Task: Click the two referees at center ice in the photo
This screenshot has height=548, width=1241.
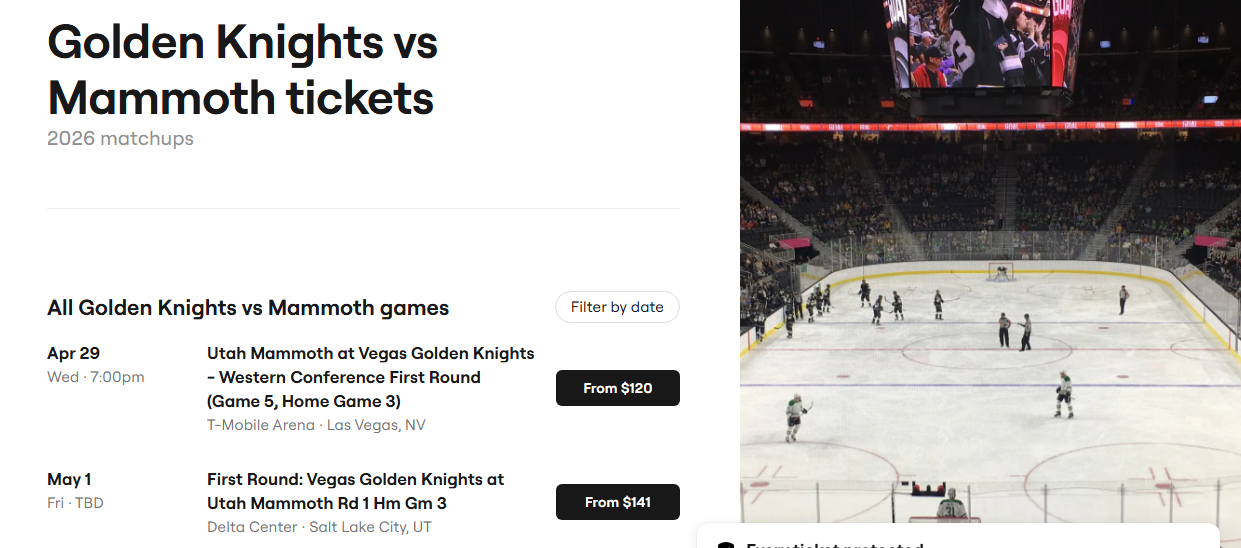Action: coord(1014,331)
